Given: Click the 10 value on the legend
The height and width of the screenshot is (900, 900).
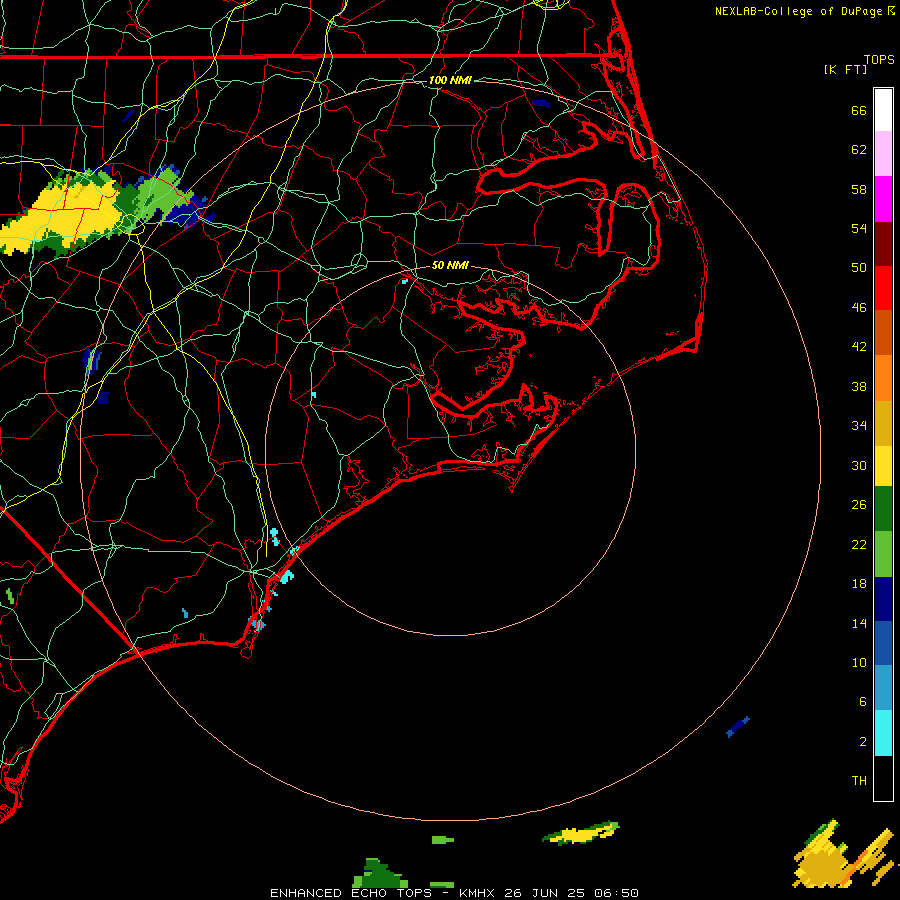Looking at the screenshot, I should tap(859, 663).
